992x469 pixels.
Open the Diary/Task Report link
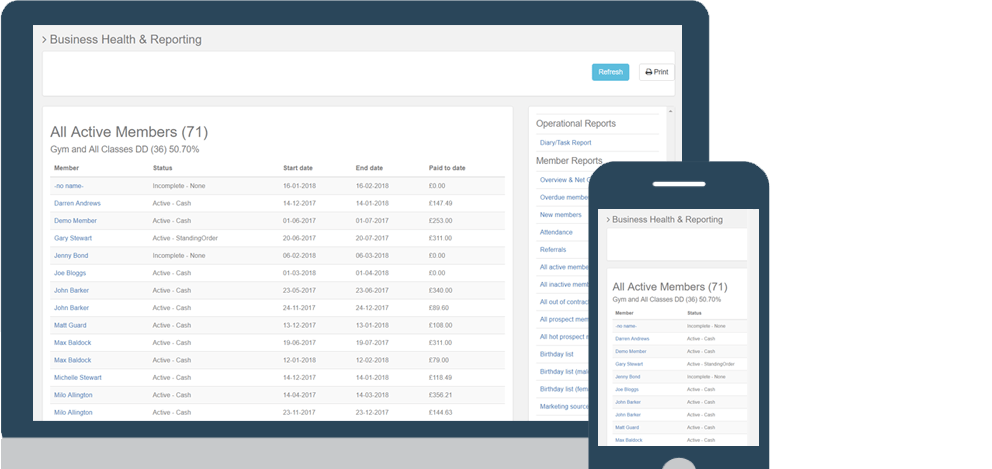coord(565,143)
